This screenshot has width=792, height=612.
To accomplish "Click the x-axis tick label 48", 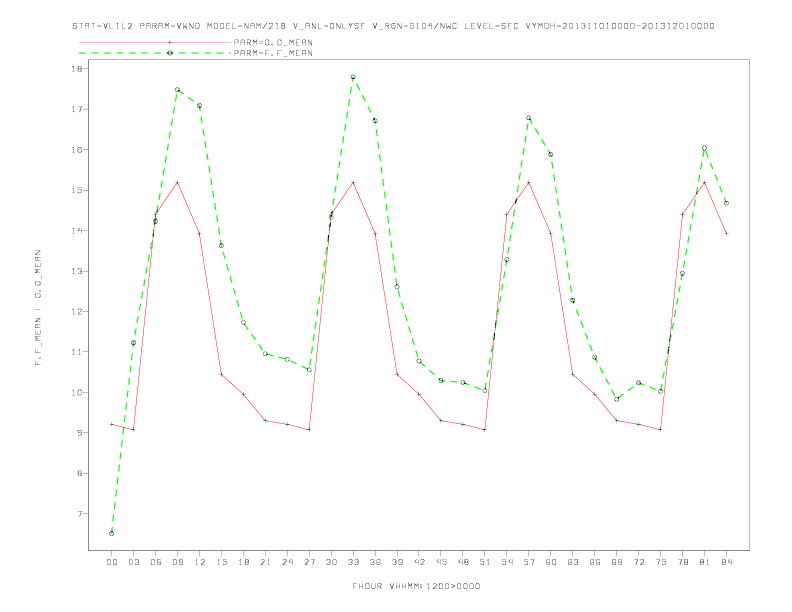I will pyautogui.click(x=463, y=562).
